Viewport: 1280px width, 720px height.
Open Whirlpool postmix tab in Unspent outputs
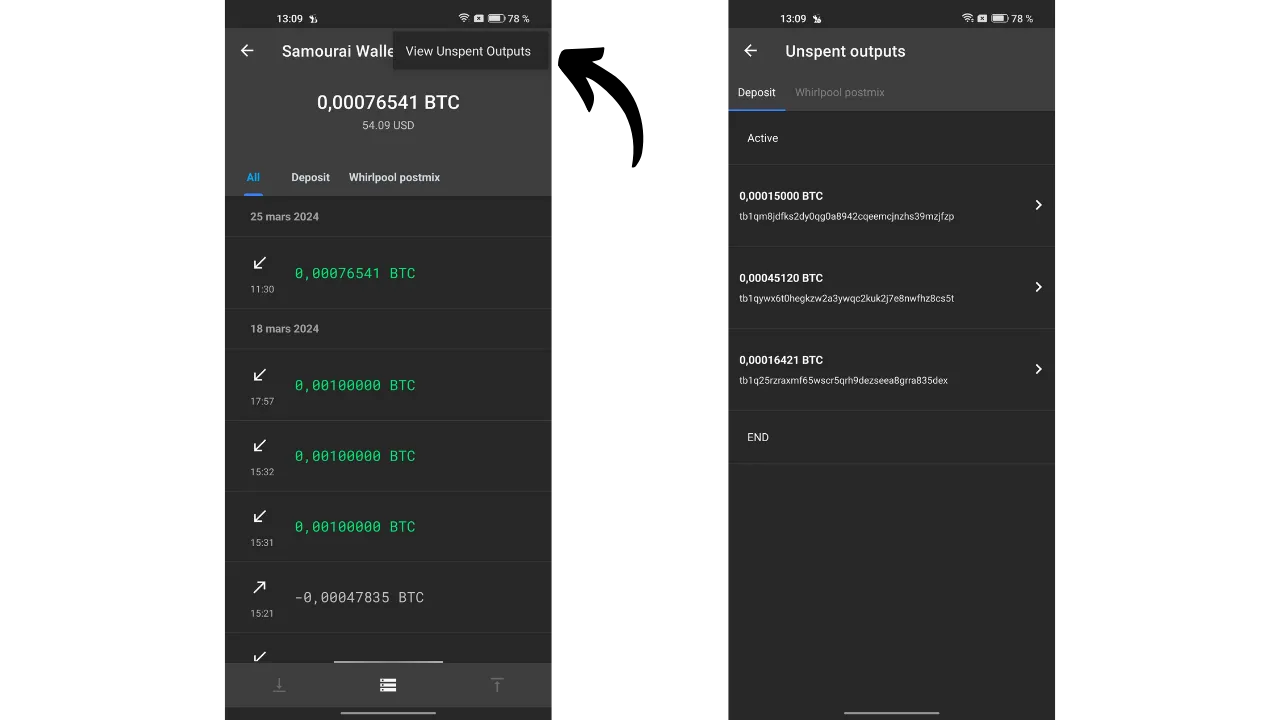click(839, 92)
